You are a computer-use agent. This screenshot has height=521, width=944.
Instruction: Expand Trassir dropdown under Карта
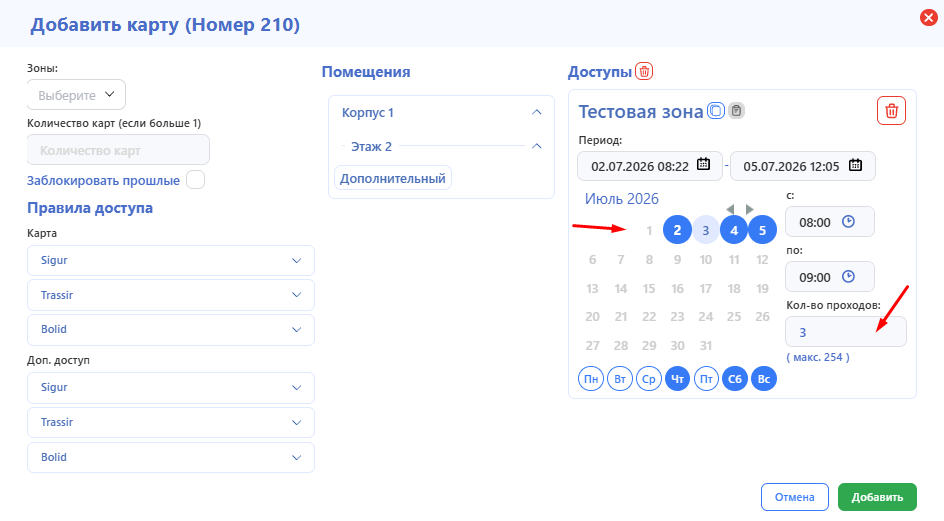[170, 295]
